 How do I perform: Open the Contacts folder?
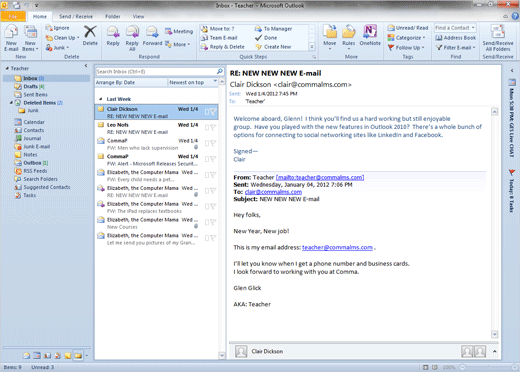tap(29, 130)
